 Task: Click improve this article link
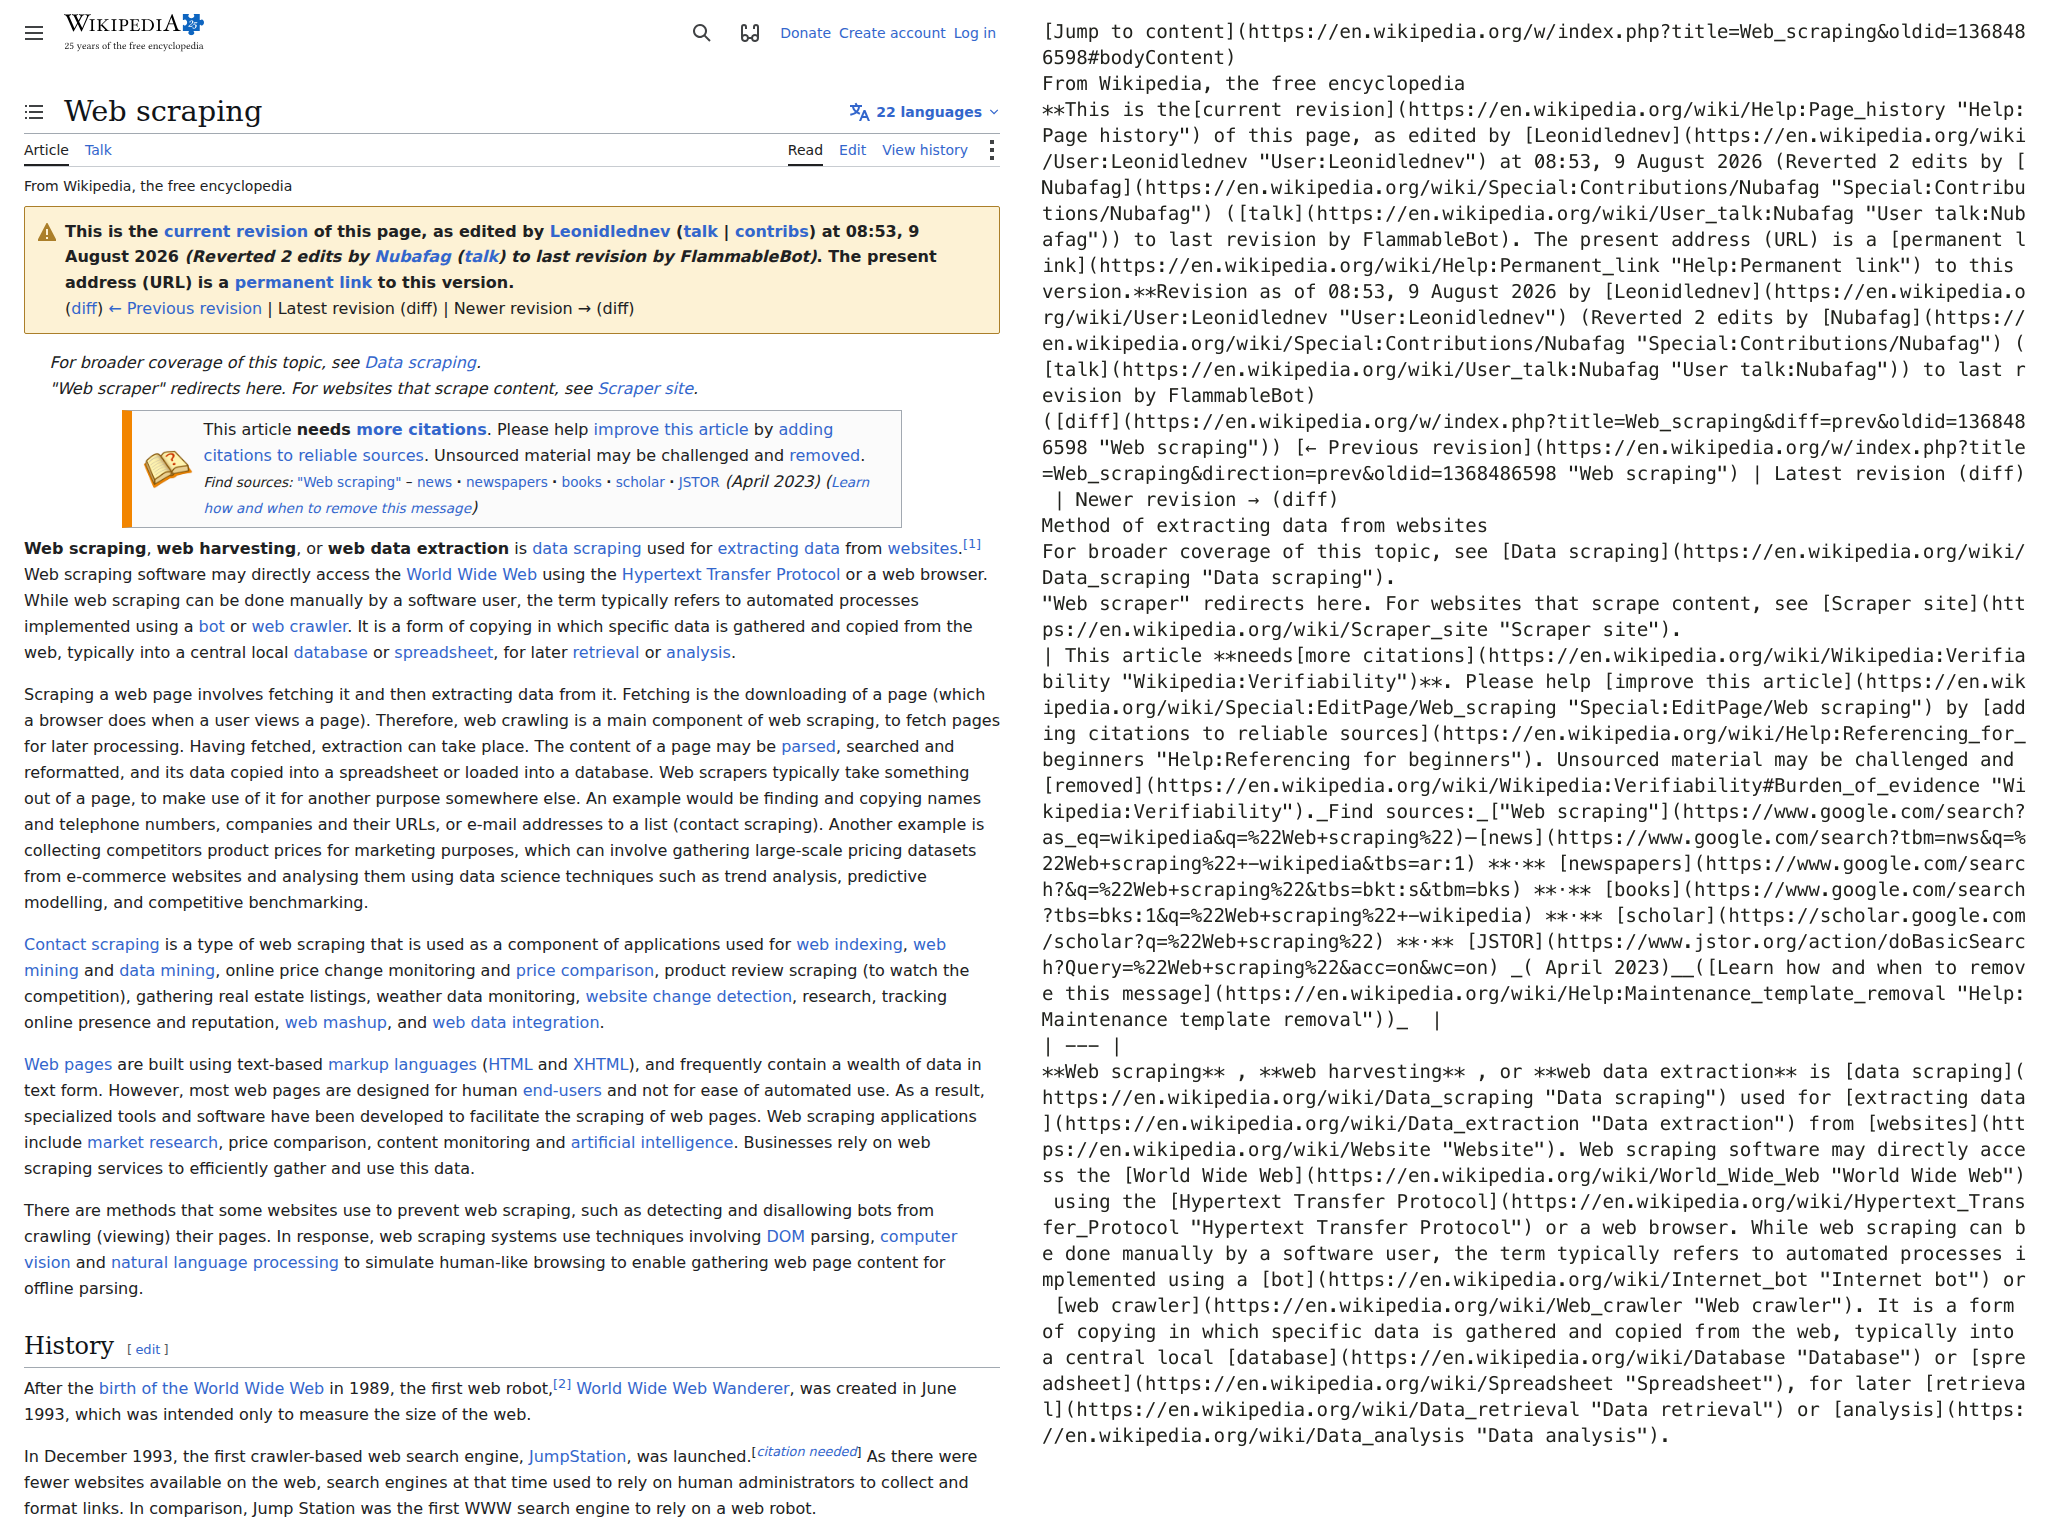pos(671,429)
